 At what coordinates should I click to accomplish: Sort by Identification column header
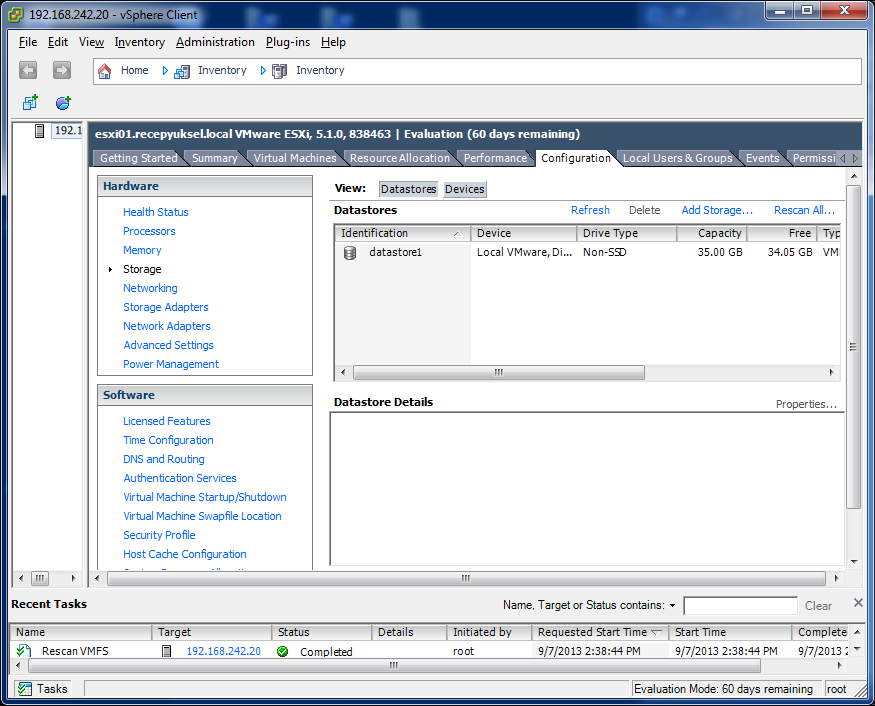(402, 233)
